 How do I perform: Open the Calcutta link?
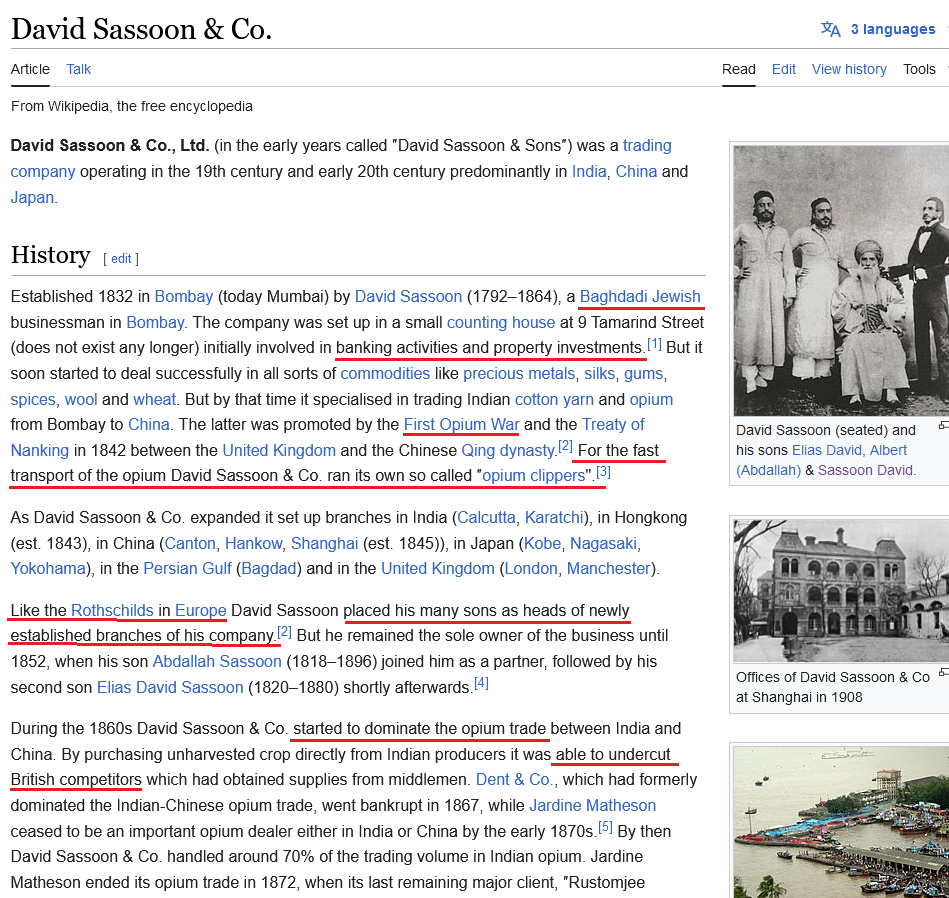[486, 518]
